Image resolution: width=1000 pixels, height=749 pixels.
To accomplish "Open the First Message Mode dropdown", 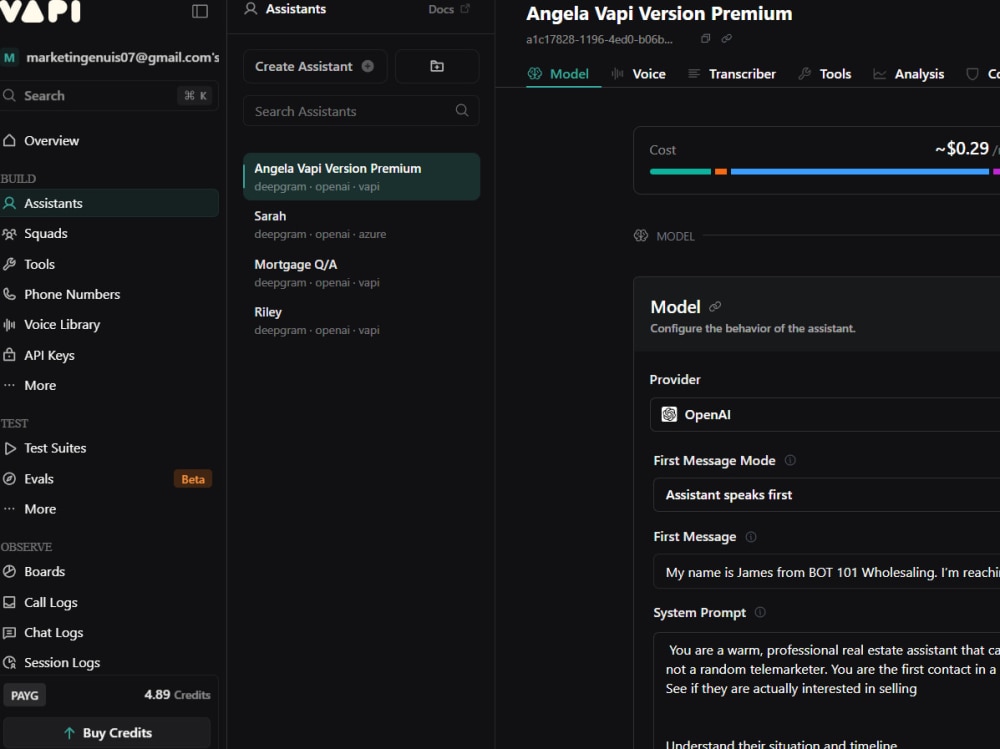I will [827, 495].
